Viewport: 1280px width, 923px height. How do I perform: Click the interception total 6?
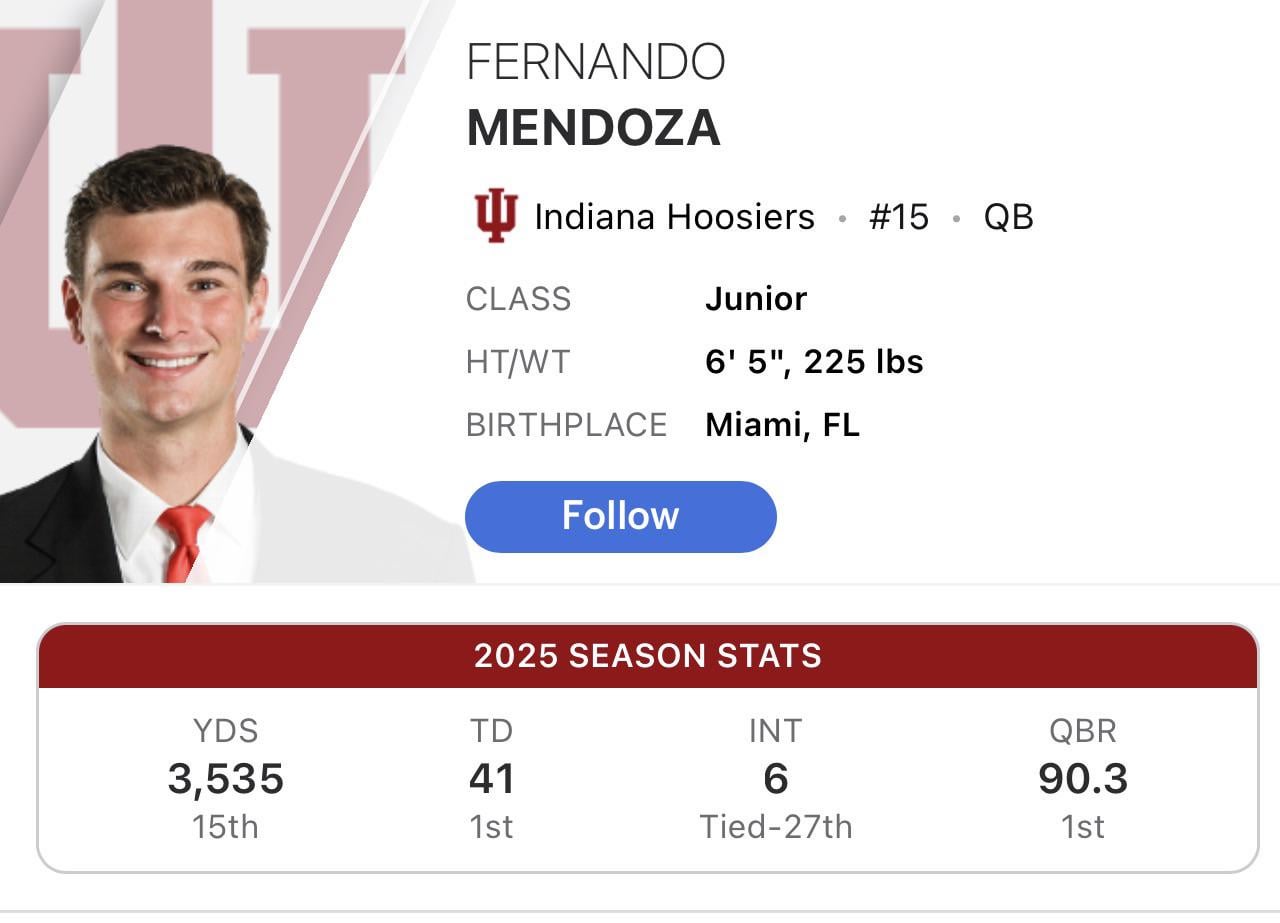[x=777, y=778]
